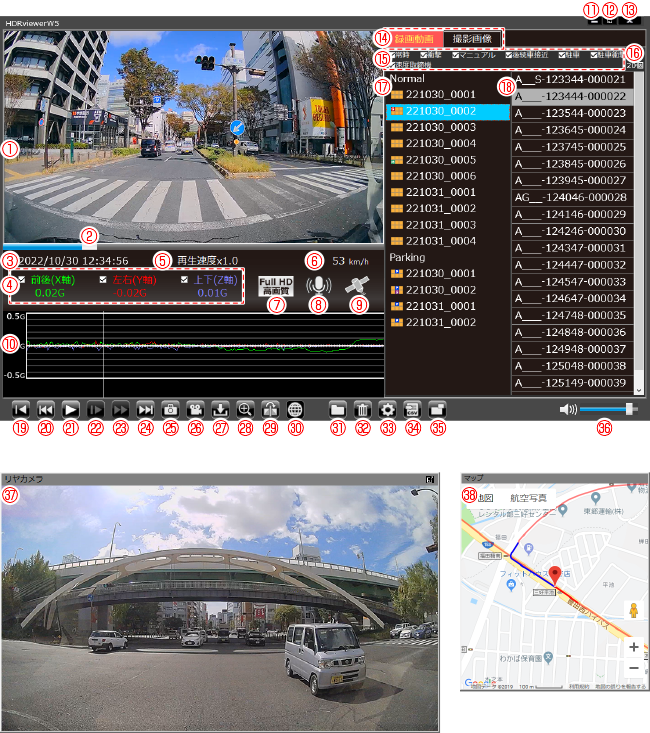This screenshot has height=733, width=650.
Task: Toggle the 上下(Z軸) checkbox
Action: point(185,280)
